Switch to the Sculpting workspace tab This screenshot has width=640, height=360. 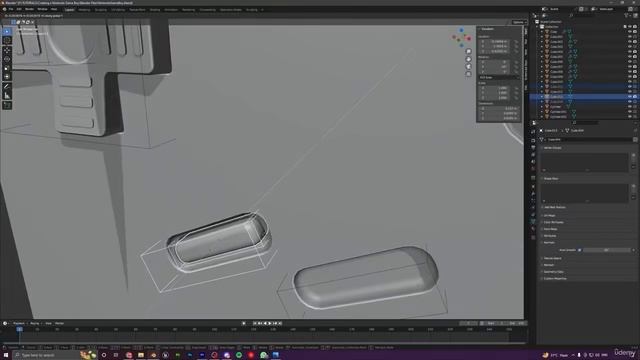pyautogui.click(x=100, y=9)
